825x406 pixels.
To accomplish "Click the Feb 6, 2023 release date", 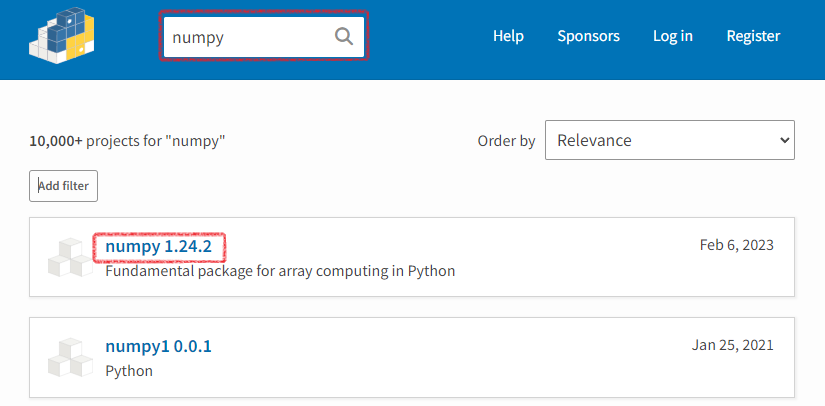I will (x=737, y=245).
